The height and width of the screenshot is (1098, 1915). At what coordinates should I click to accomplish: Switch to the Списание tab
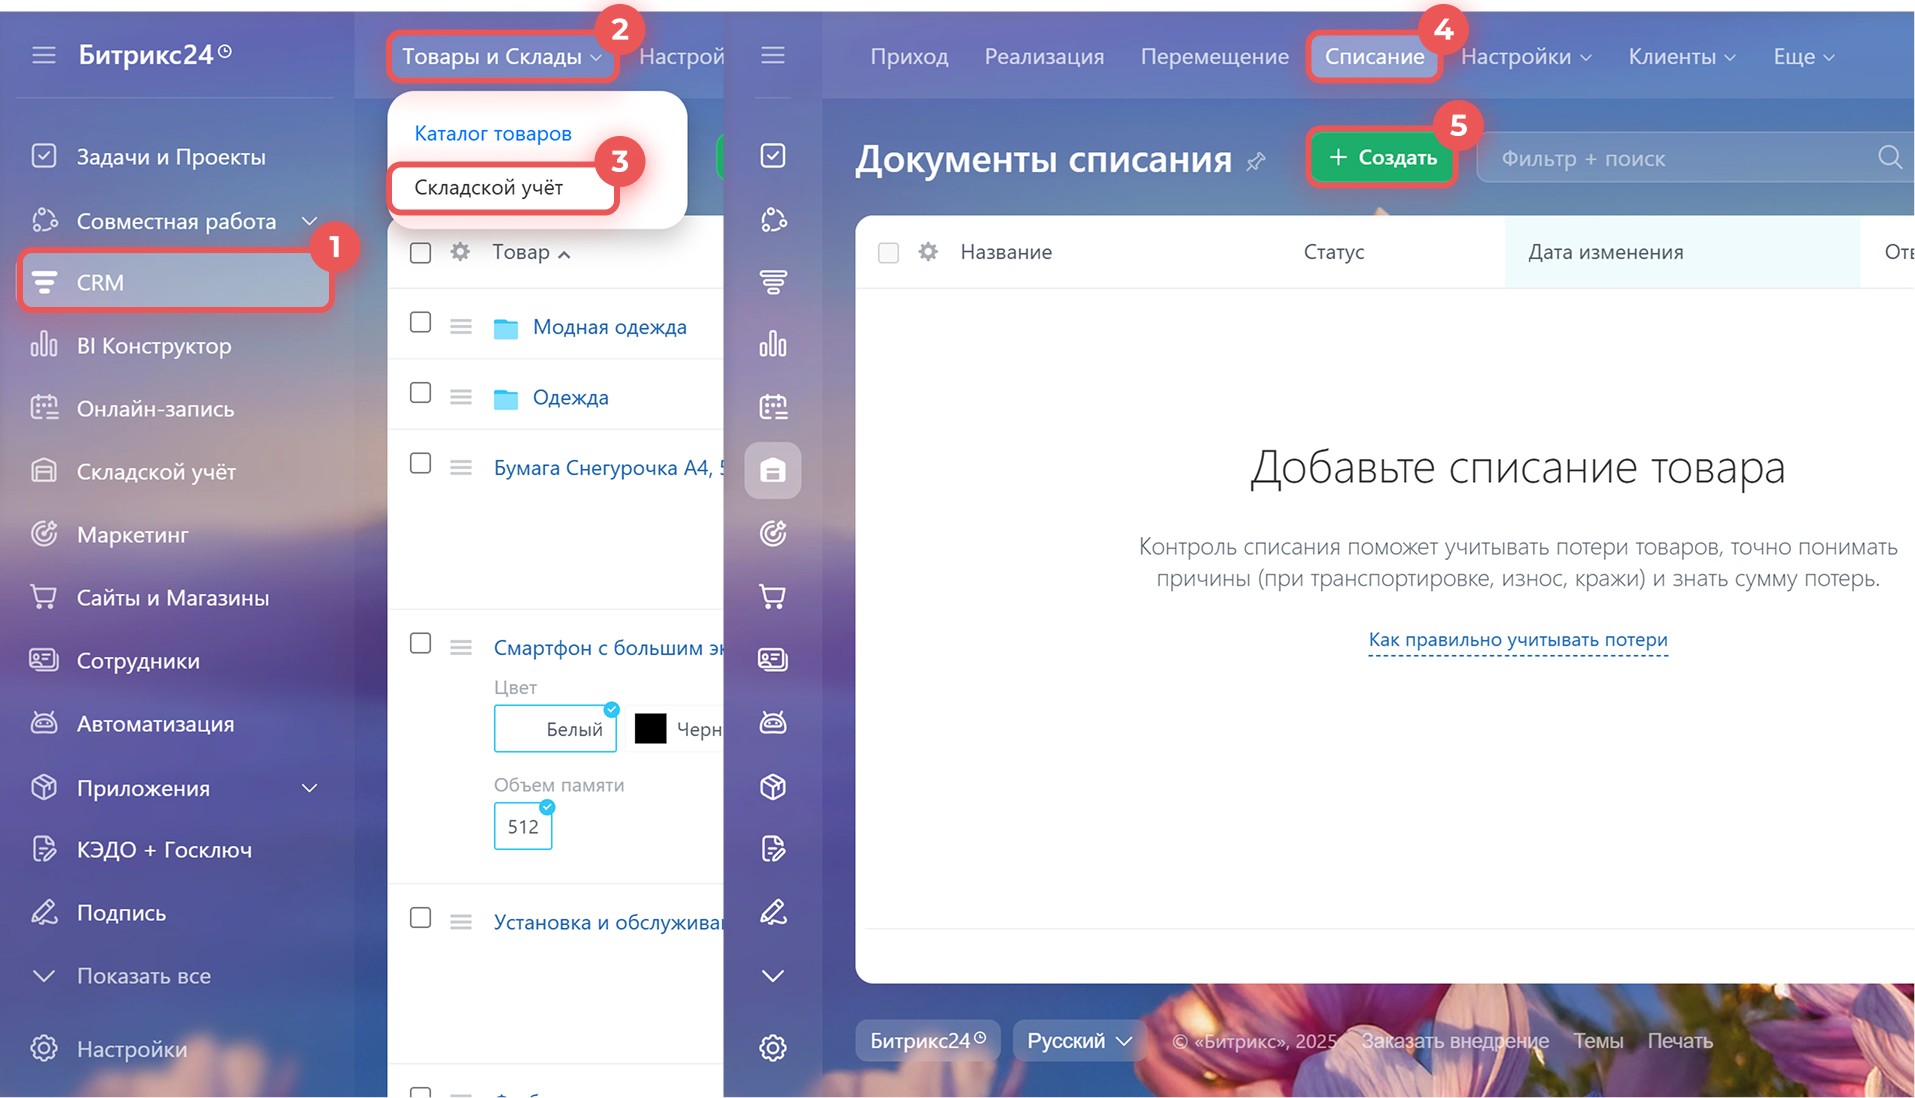tap(1374, 57)
